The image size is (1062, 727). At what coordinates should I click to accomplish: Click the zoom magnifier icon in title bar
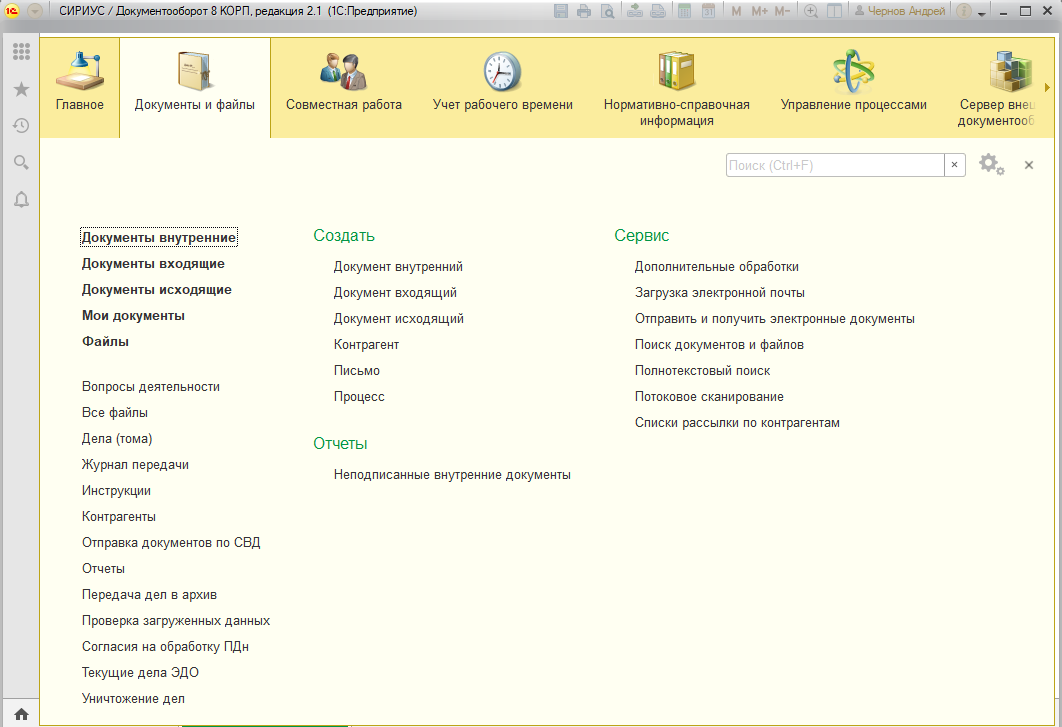coord(811,11)
